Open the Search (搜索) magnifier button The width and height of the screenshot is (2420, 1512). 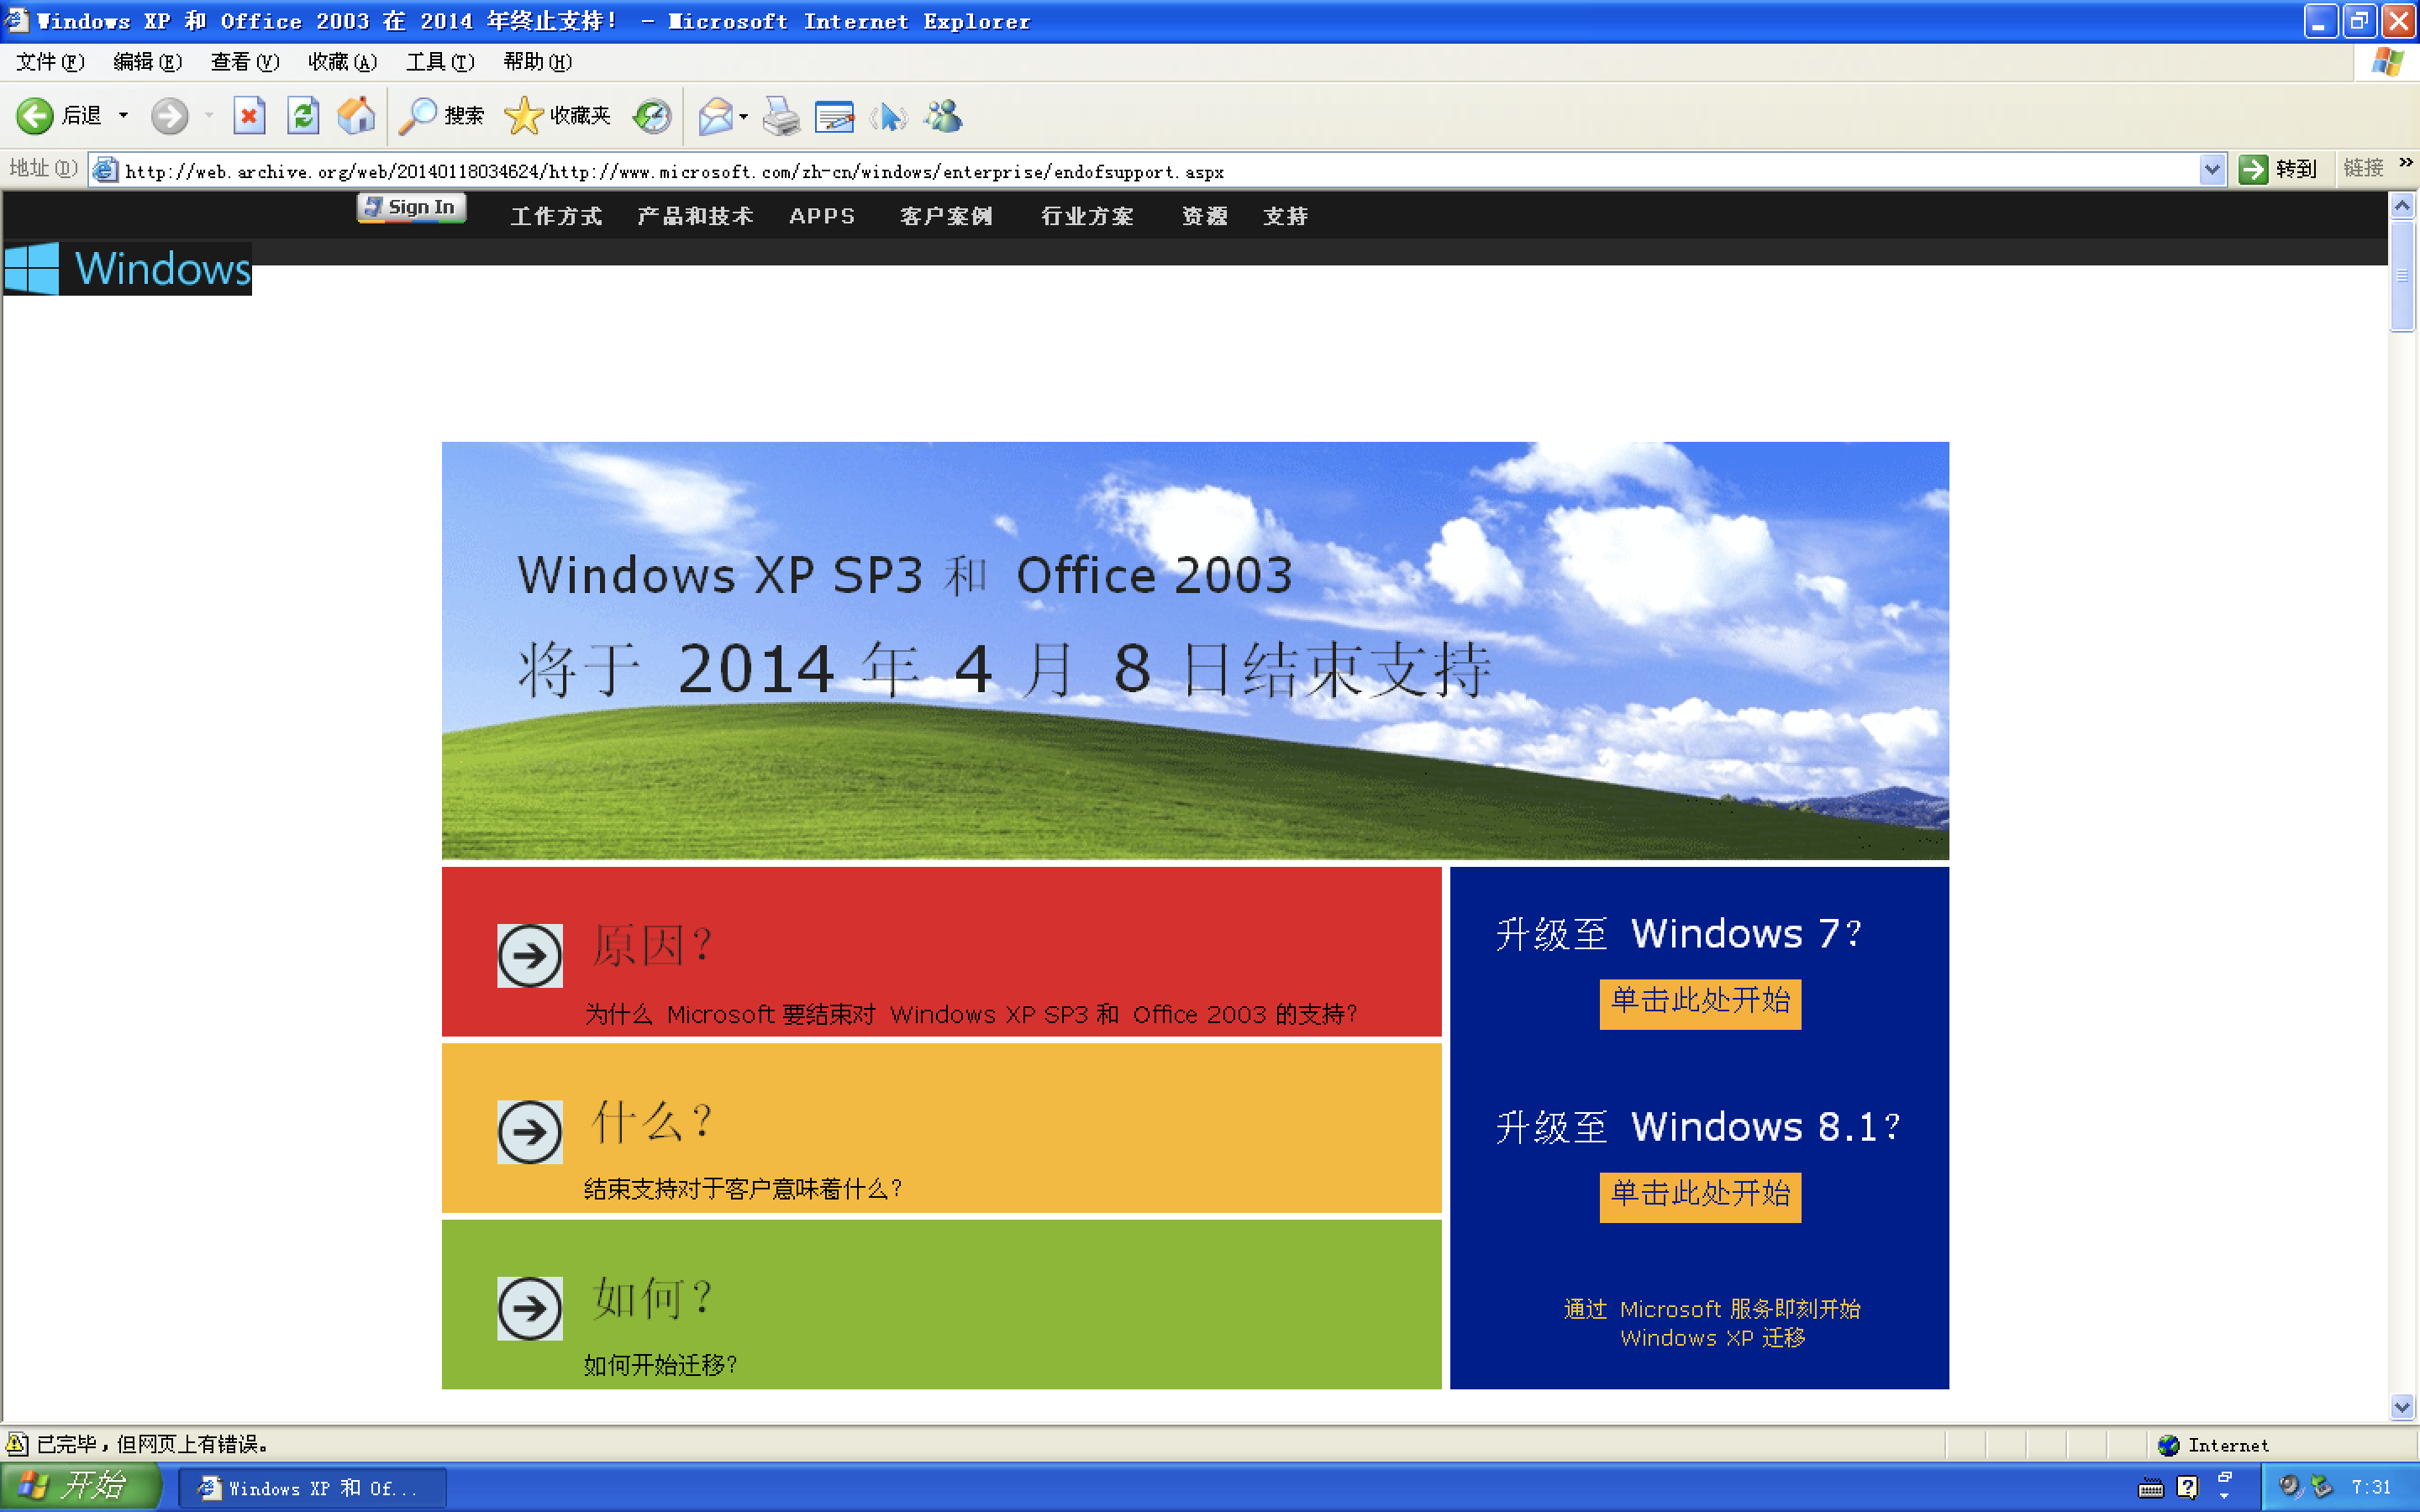441,116
